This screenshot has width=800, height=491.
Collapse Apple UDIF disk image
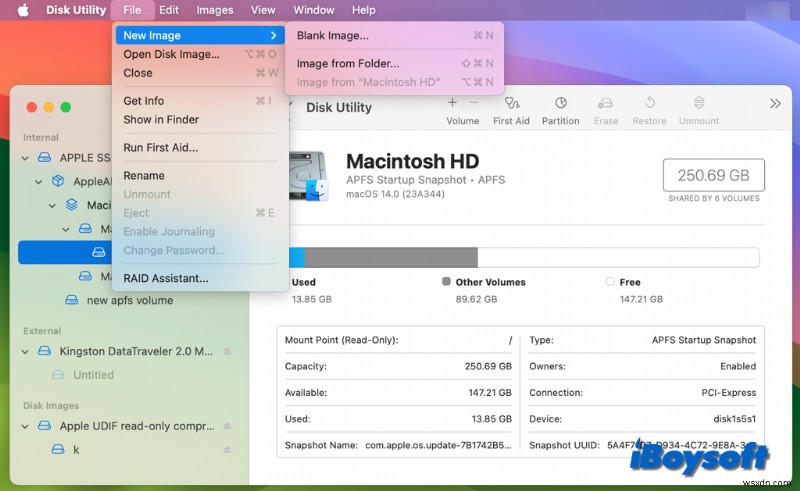(25, 426)
